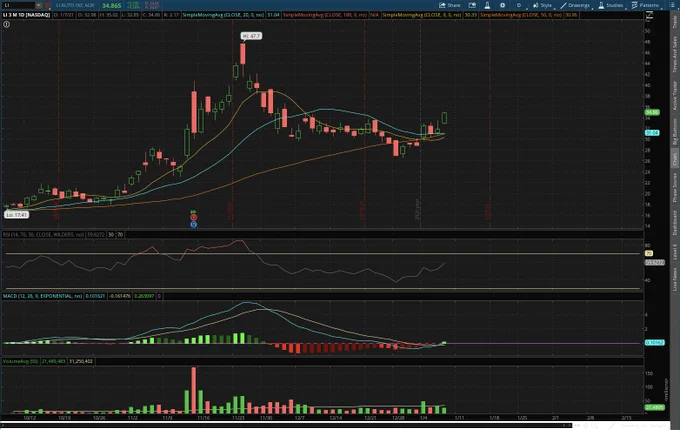Open the symbol selector dropdown arrow
680x430 pixels.
click(39, 5)
